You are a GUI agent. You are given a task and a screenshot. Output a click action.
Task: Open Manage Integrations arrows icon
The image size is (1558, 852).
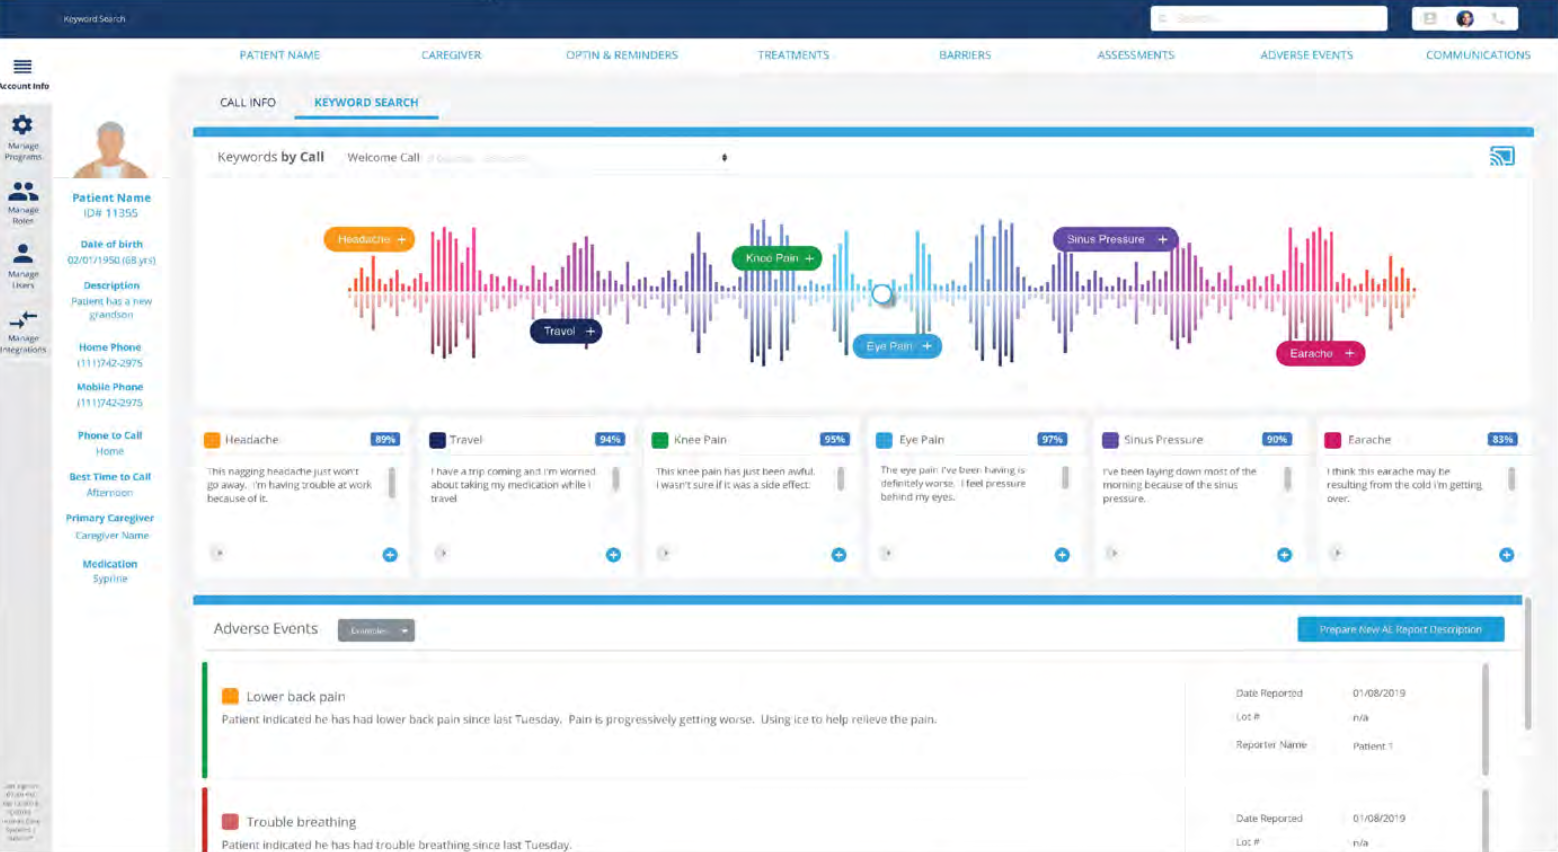point(22,319)
